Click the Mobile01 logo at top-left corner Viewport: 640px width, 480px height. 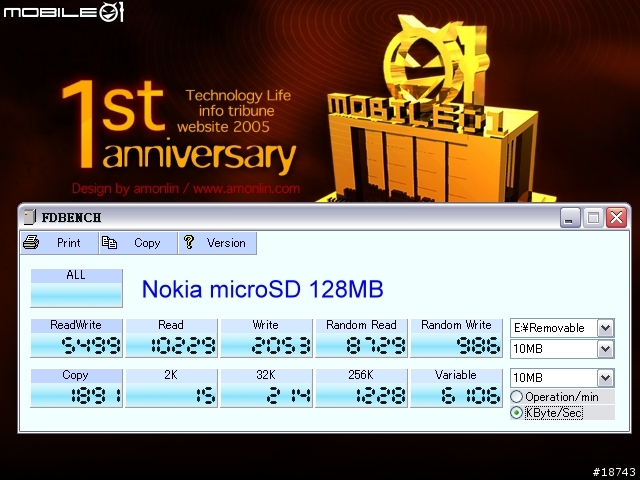point(63,11)
